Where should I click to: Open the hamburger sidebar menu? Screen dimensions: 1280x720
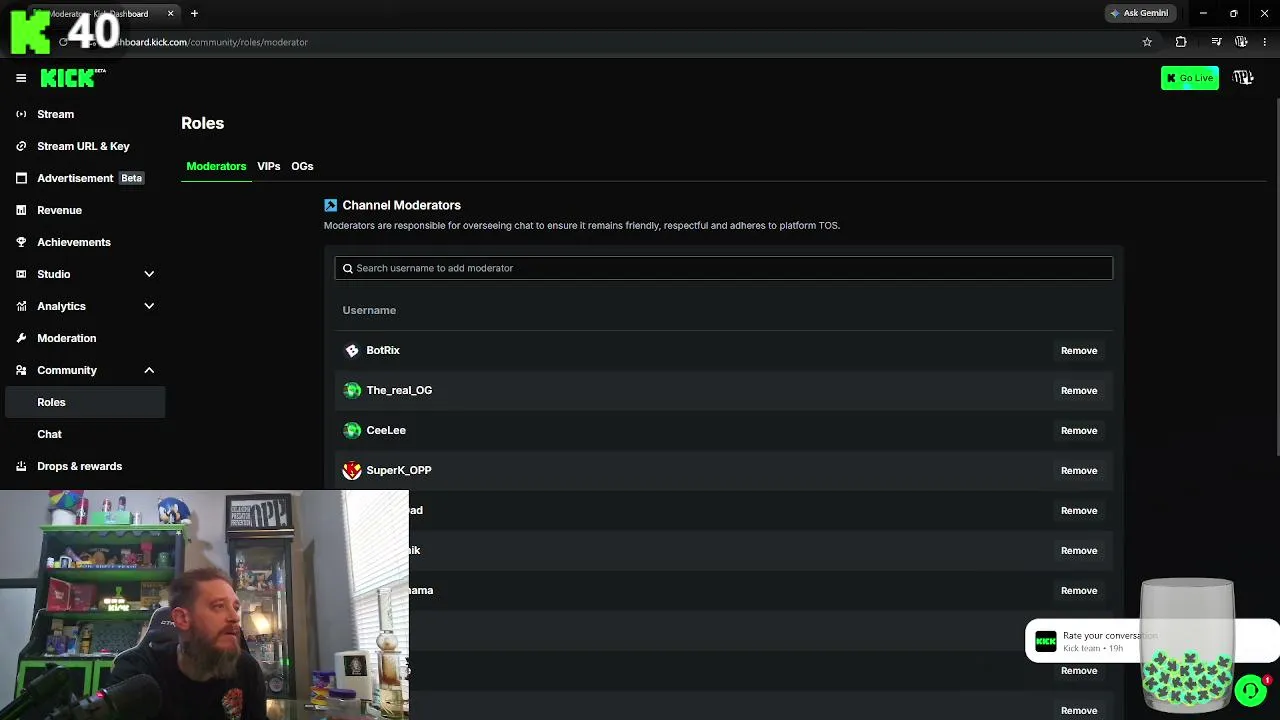pos(21,78)
